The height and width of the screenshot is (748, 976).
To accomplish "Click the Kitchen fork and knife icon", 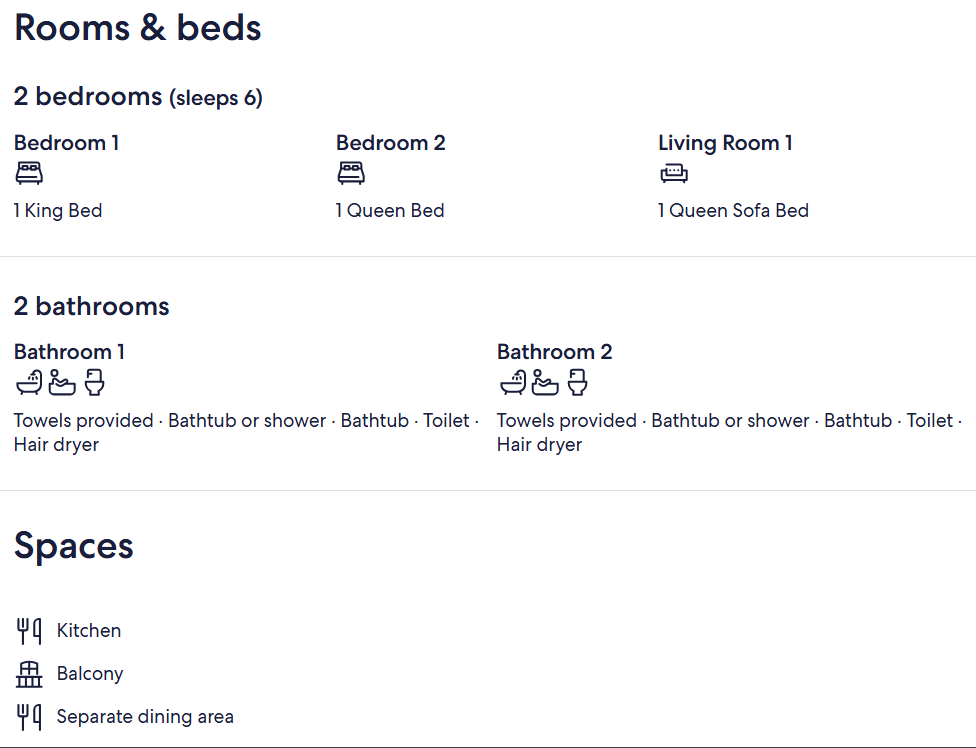I will pyautogui.click(x=29, y=631).
